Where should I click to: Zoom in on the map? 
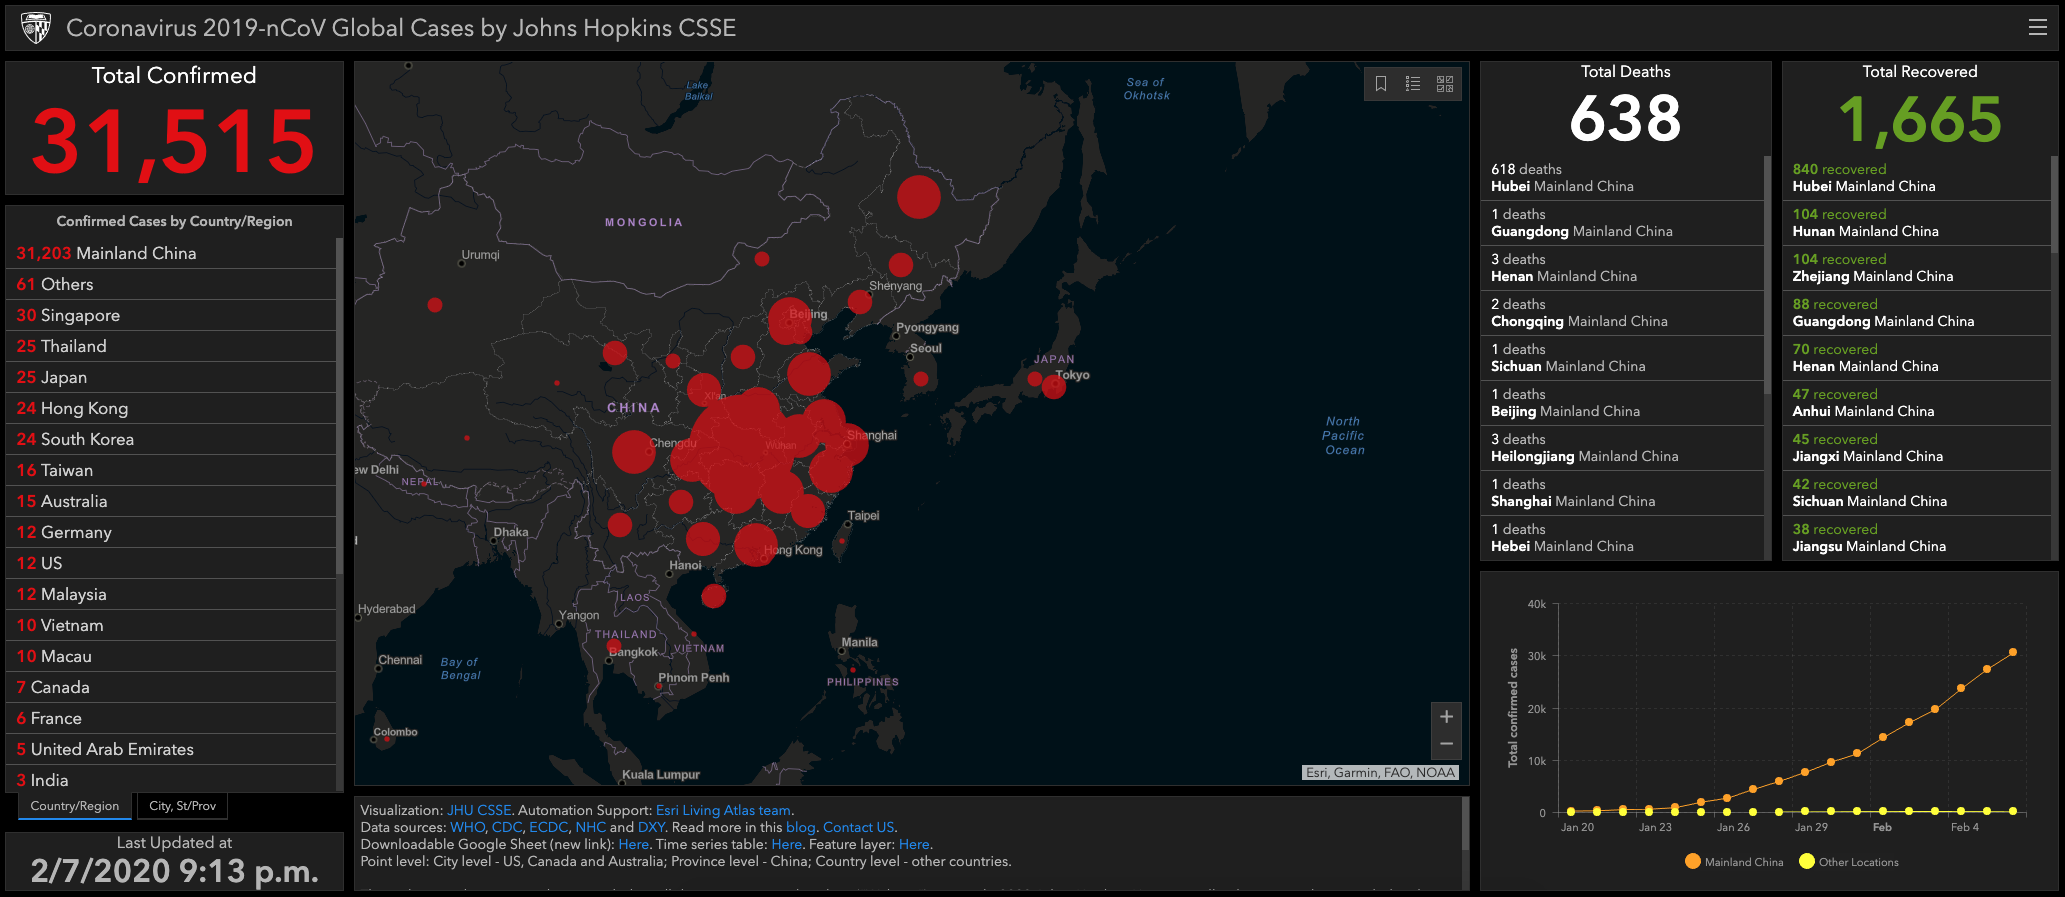coord(1446,717)
